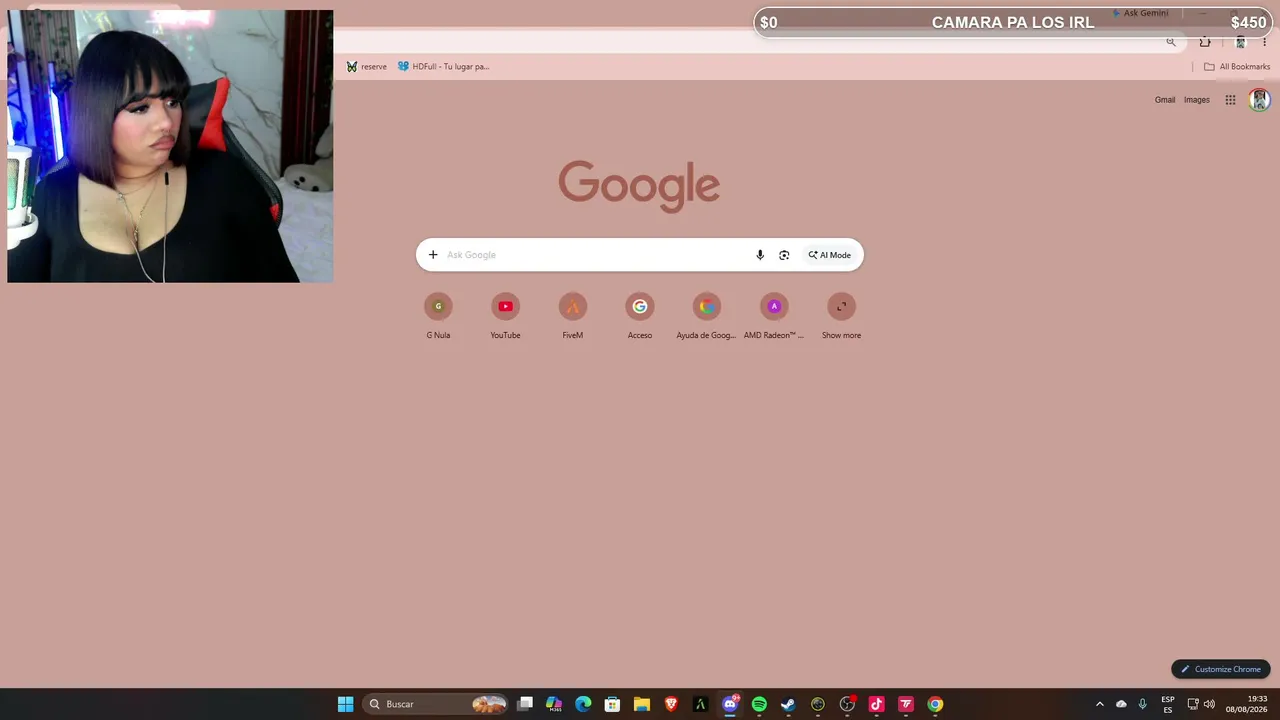Open Spotify from the taskbar
1280x720 pixels.
pos(759,704)
